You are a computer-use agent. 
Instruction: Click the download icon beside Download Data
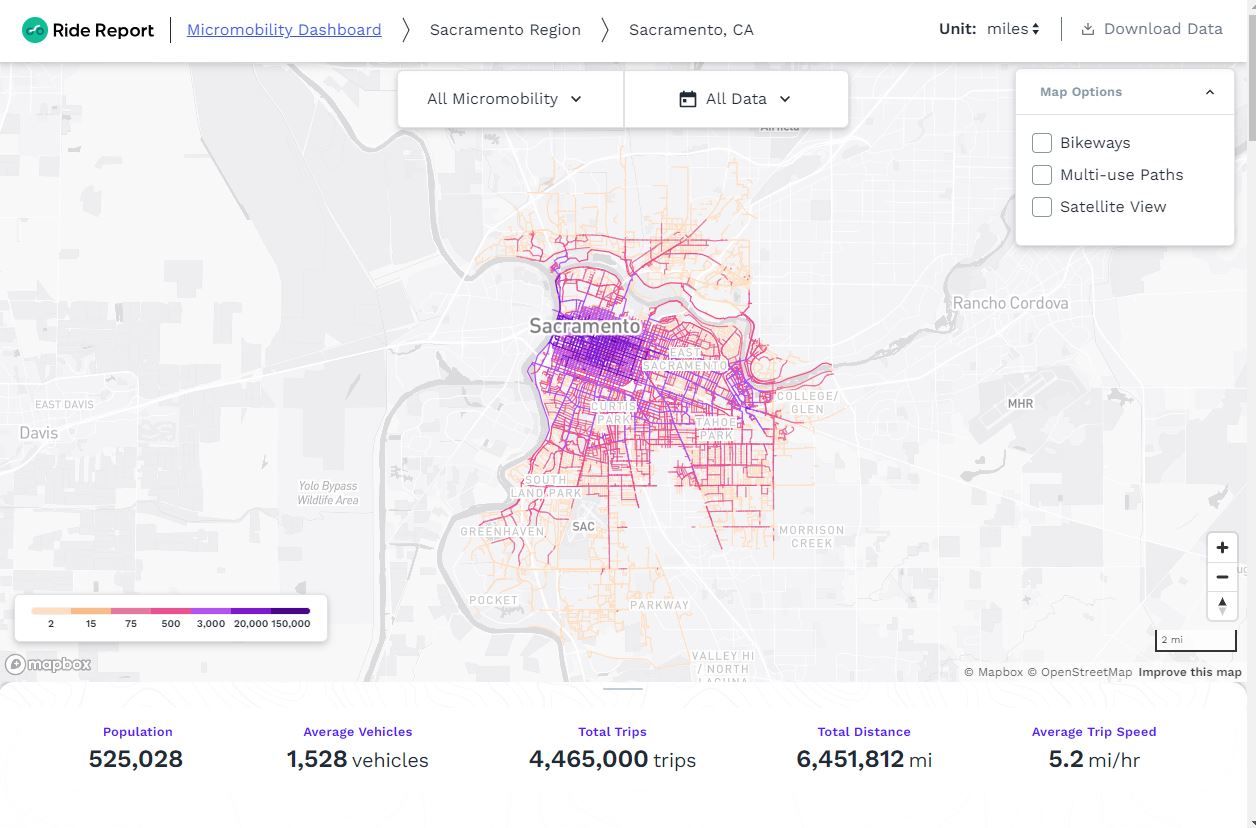[x=1087, y=29]
